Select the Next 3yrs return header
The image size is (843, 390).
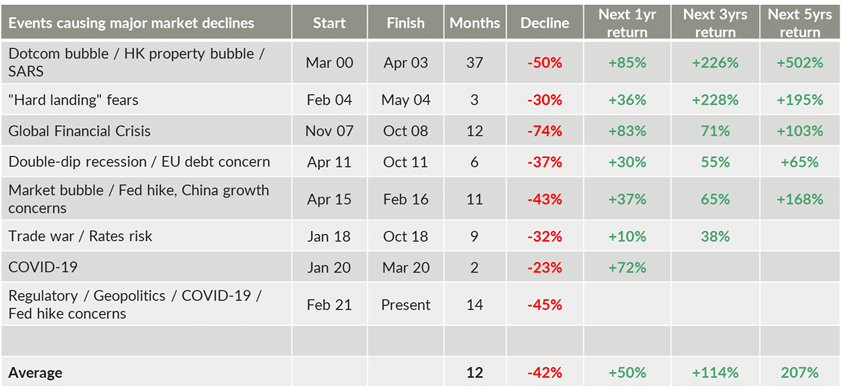715,23
